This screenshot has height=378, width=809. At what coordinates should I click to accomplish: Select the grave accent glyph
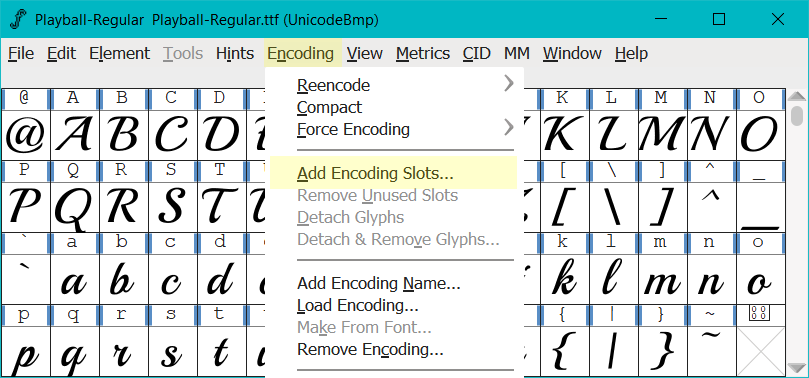(x=26, y=280)
